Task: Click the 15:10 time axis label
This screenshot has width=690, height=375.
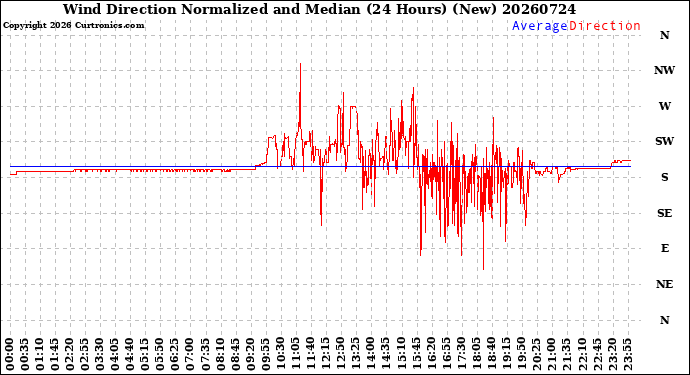Action: pos(401,354)
